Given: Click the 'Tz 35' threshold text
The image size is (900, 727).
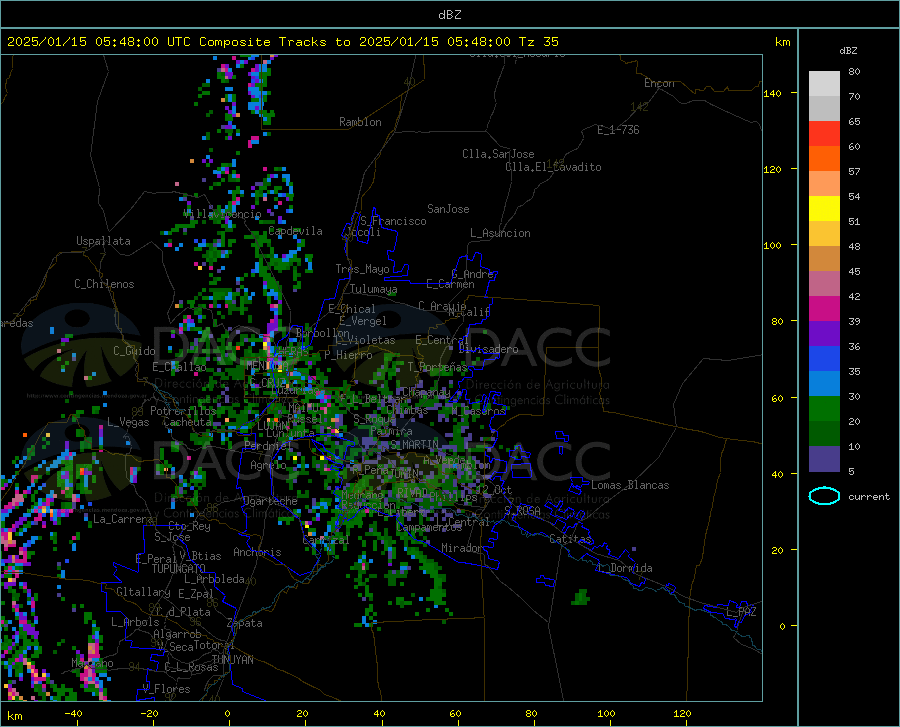Looking at the screenshot, I should tap(538, 42).
